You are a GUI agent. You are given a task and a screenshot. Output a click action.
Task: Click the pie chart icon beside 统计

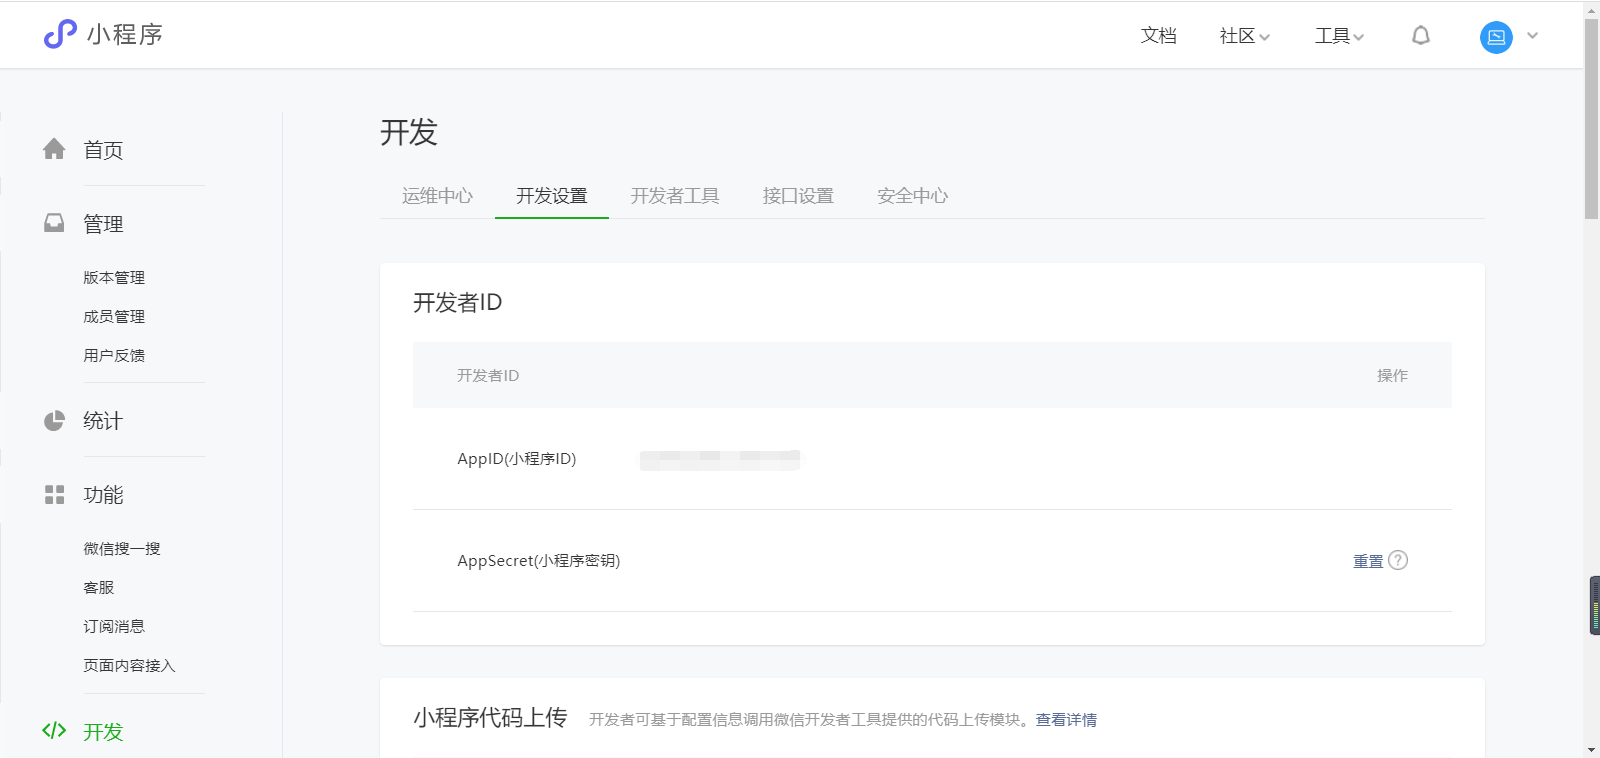[54, 421]
